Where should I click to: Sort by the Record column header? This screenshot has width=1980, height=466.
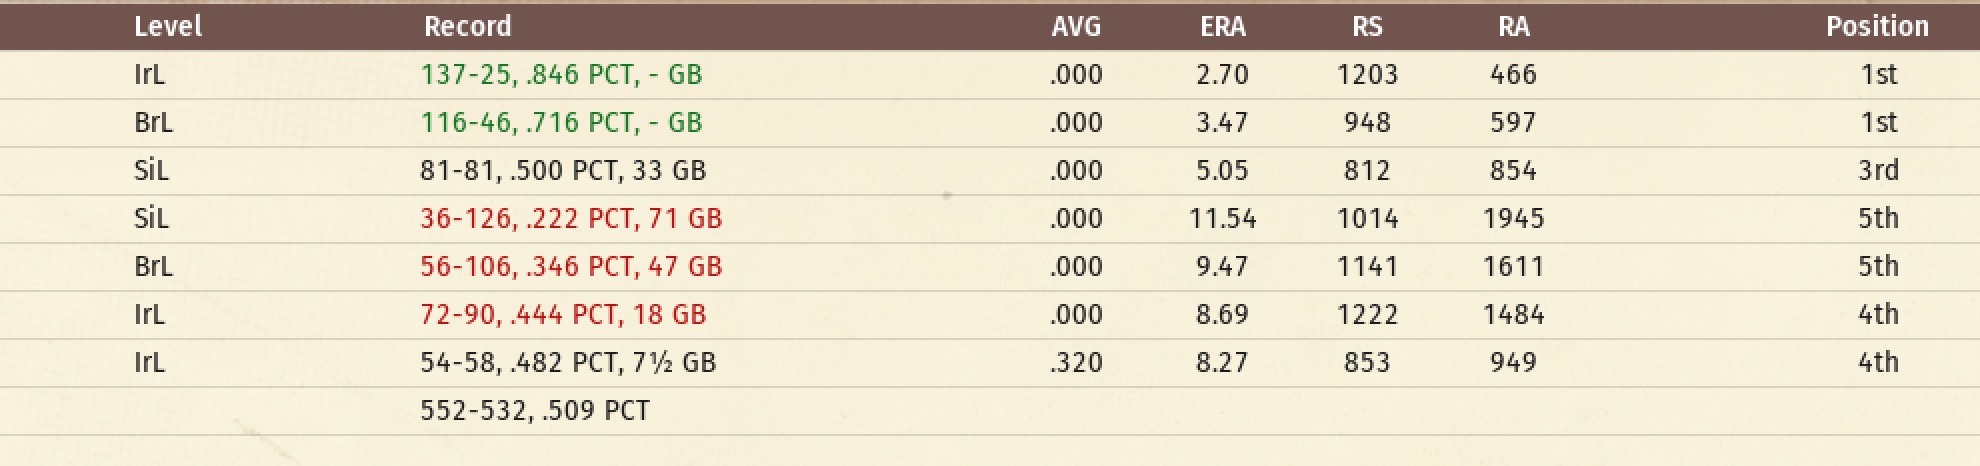(x=467, y=26)
